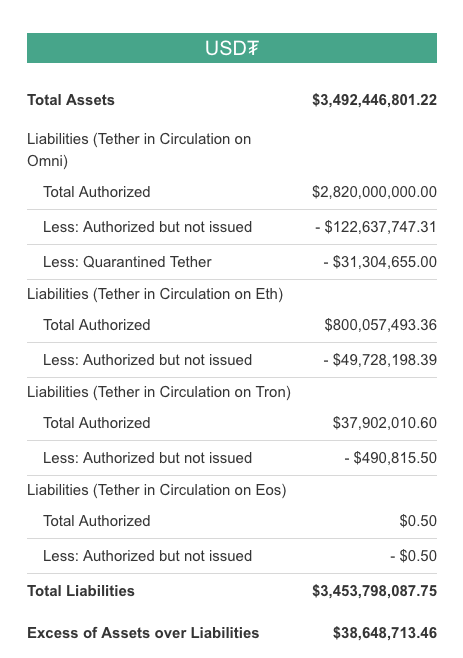Click Excess of Assets over Liabilities $38,648,713.46
Image resolution: width=463 pixels, height=658 pixels.
pos(385,633)
